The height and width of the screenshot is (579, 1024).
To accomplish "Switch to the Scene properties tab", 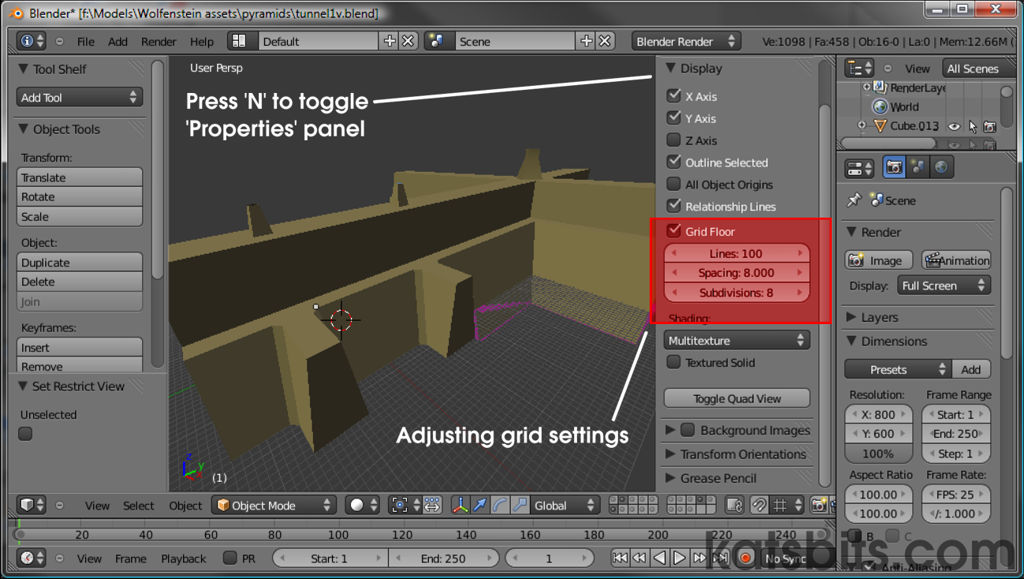I will [918, 168].
